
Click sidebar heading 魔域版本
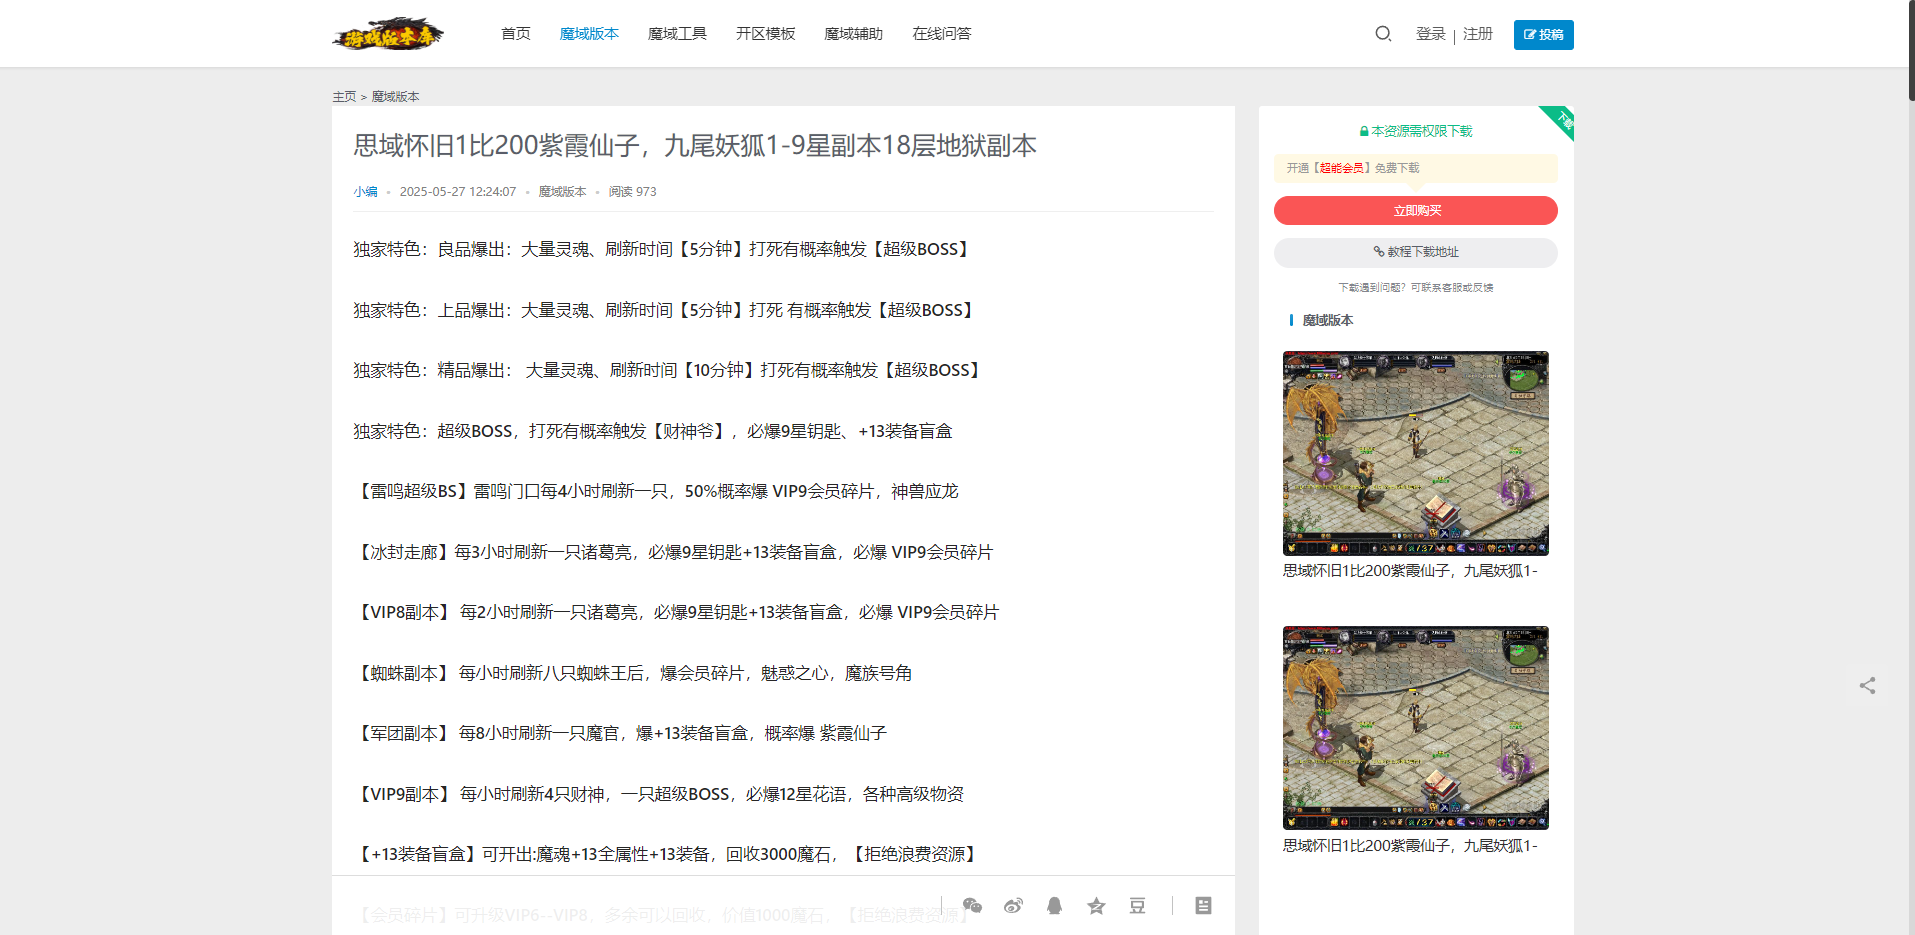[1327, 321]
